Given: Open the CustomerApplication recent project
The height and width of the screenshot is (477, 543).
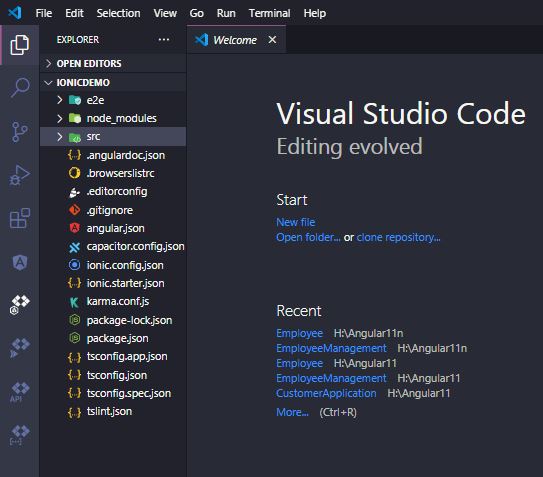Looking at the screenshot, I should pos(326,393).
